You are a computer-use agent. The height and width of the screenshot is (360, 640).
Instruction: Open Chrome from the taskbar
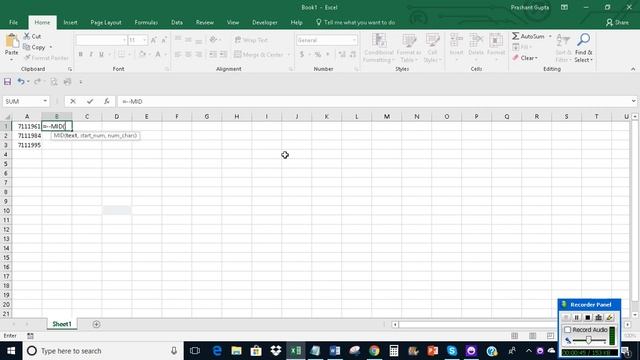click(374, 351)
